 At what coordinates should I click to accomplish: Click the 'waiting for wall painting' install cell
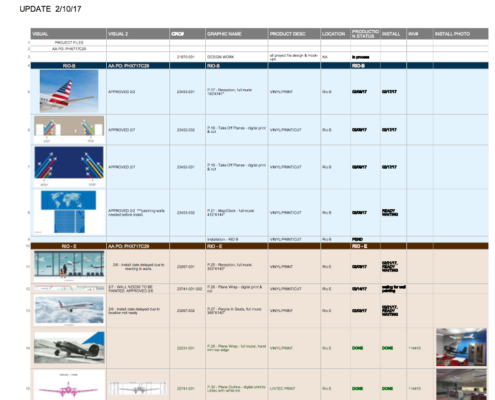click(x=393, y=289)
